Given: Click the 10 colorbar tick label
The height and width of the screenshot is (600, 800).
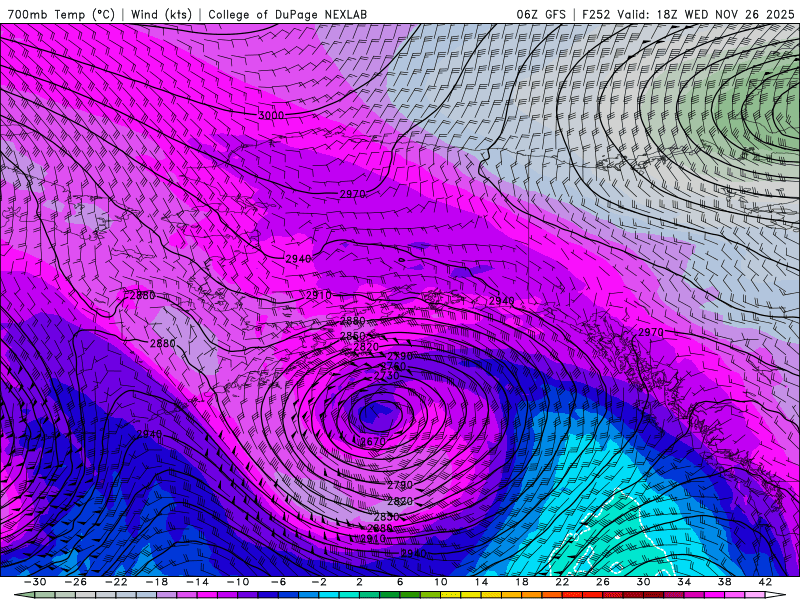Looking at the screenshot, I should coord(440,582).
